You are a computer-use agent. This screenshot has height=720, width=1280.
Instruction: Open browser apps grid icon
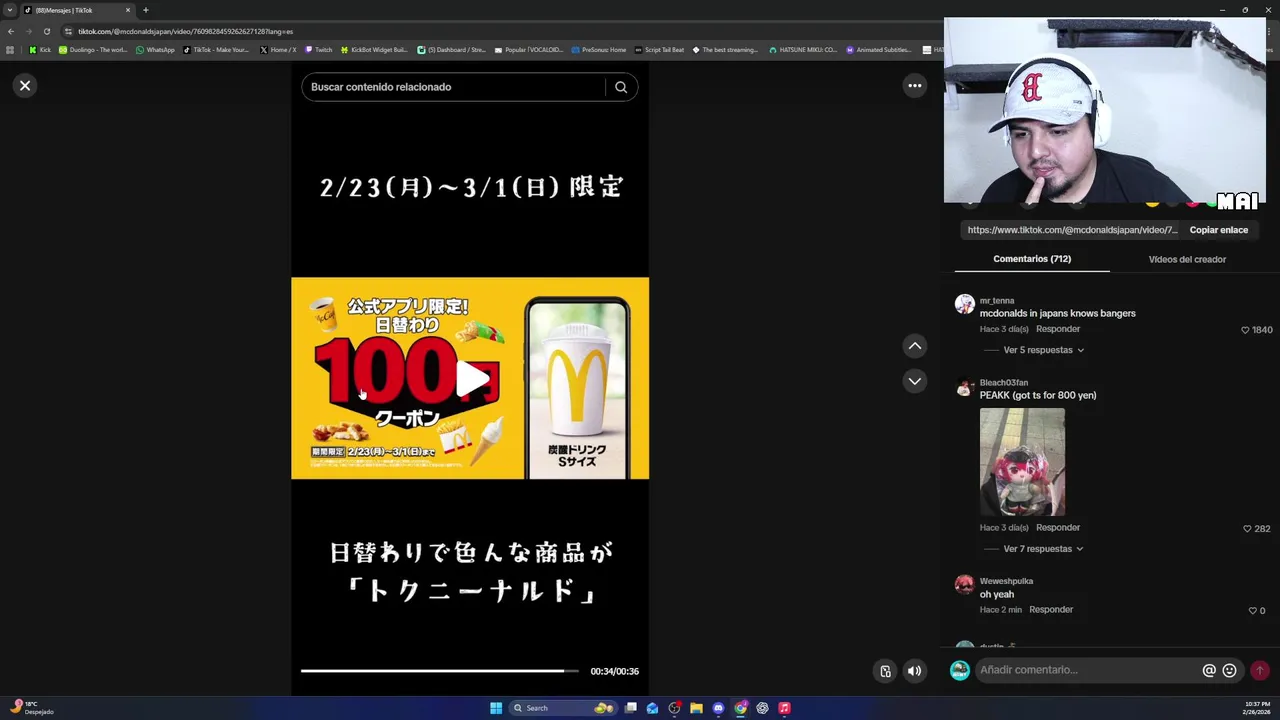pos(10,50)
